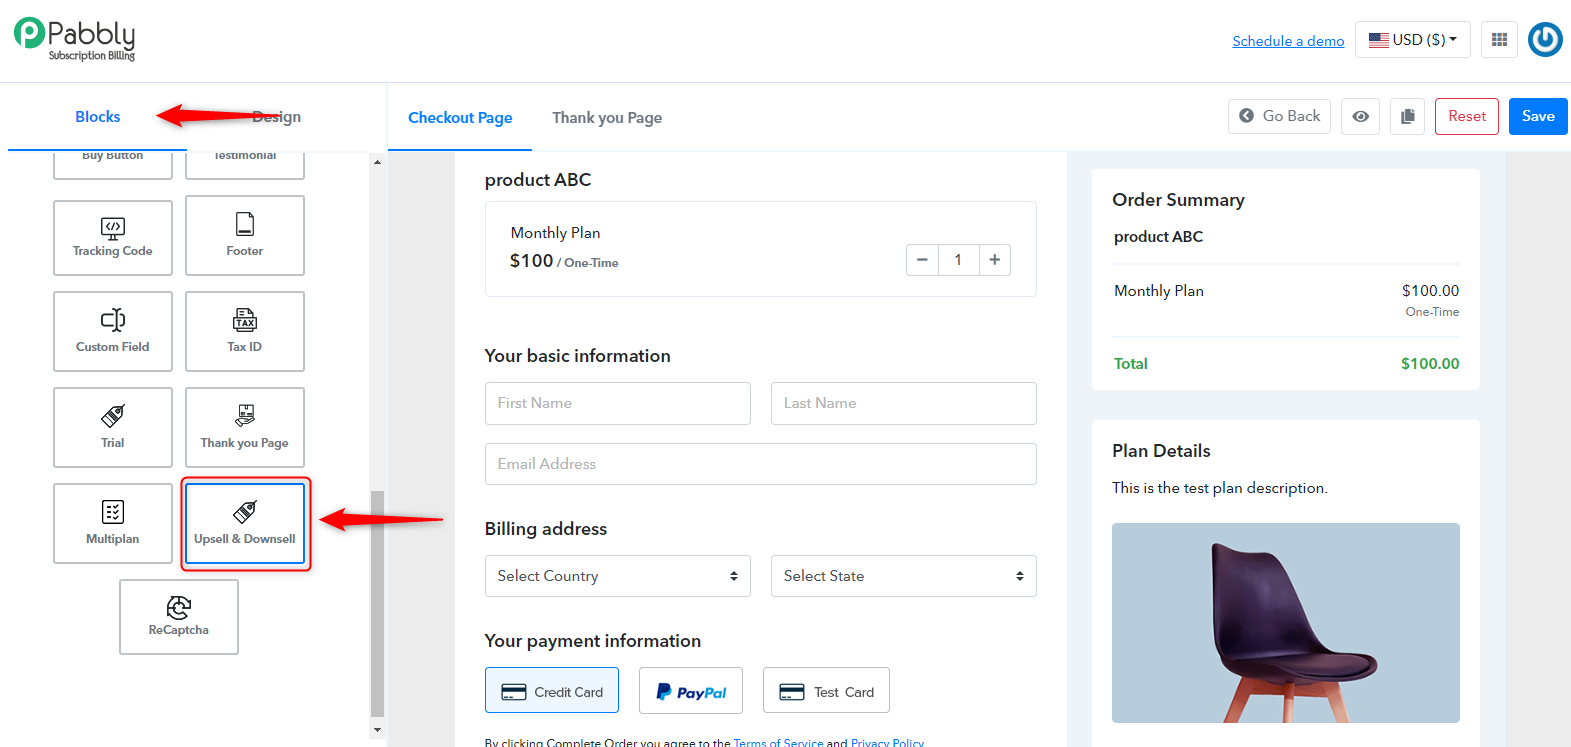Choose PayPal payment option
The image size is (1571, 747).
691,691
